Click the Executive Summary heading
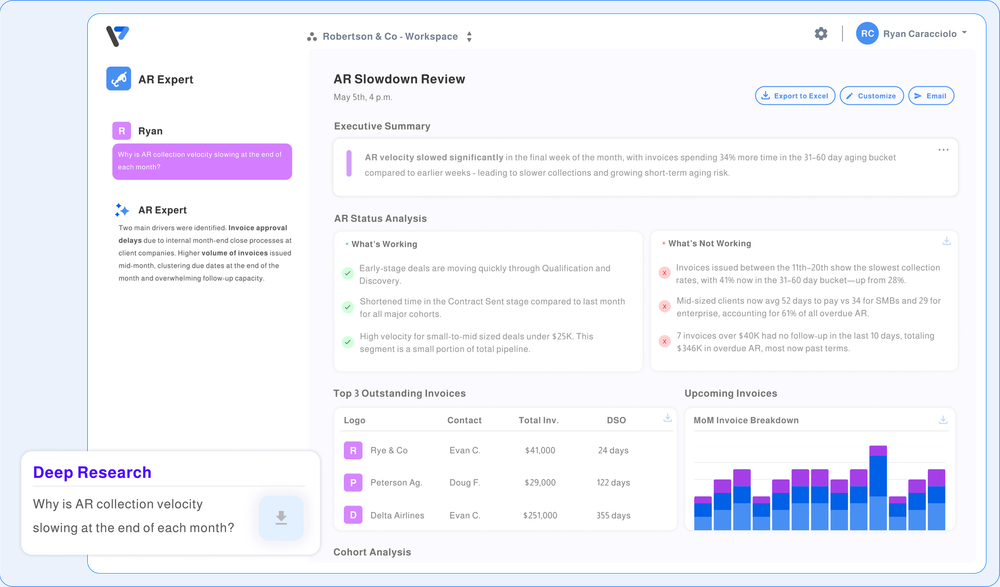The width and height of the screenshot is (1000, 587). [x=382, y=126]
